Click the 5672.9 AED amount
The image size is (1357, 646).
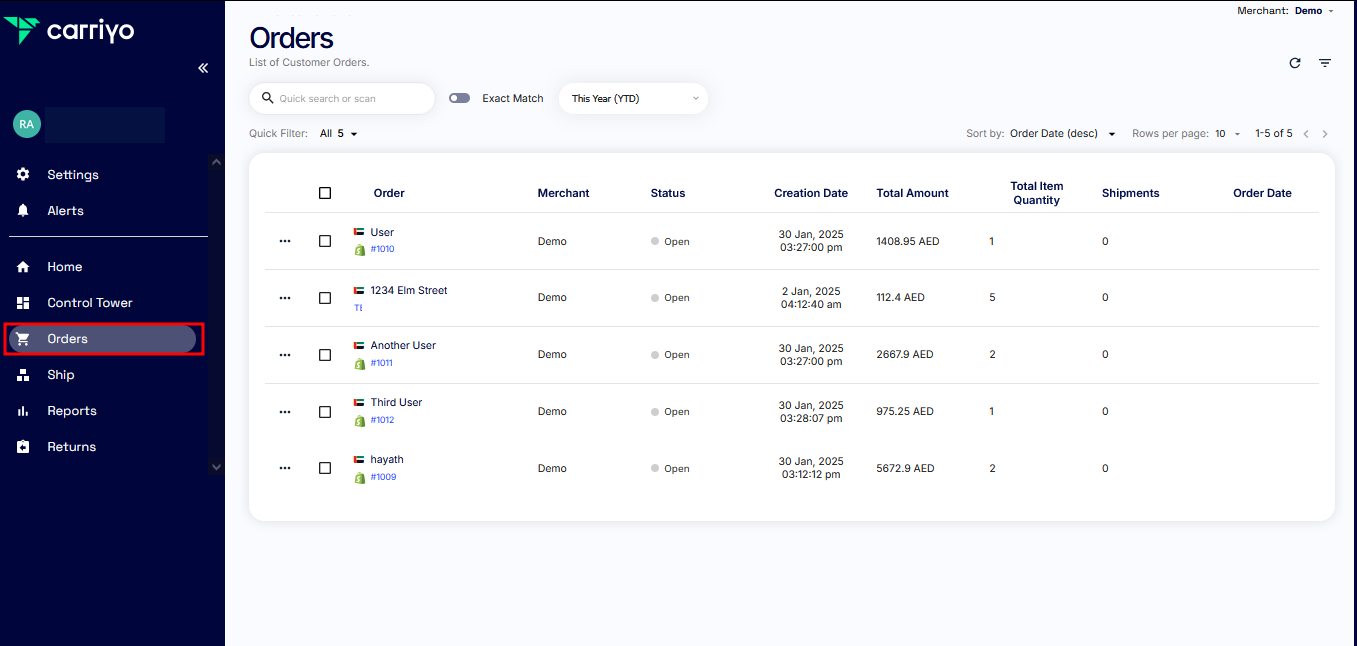(x=904, y=468)
